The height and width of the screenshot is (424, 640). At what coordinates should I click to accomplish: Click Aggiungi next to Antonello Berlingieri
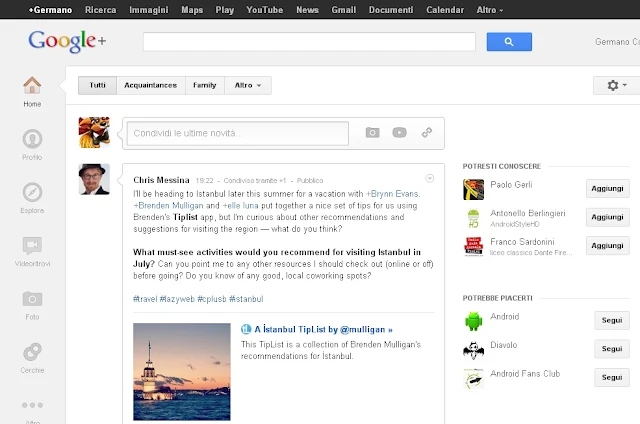(x=607, y=217)
